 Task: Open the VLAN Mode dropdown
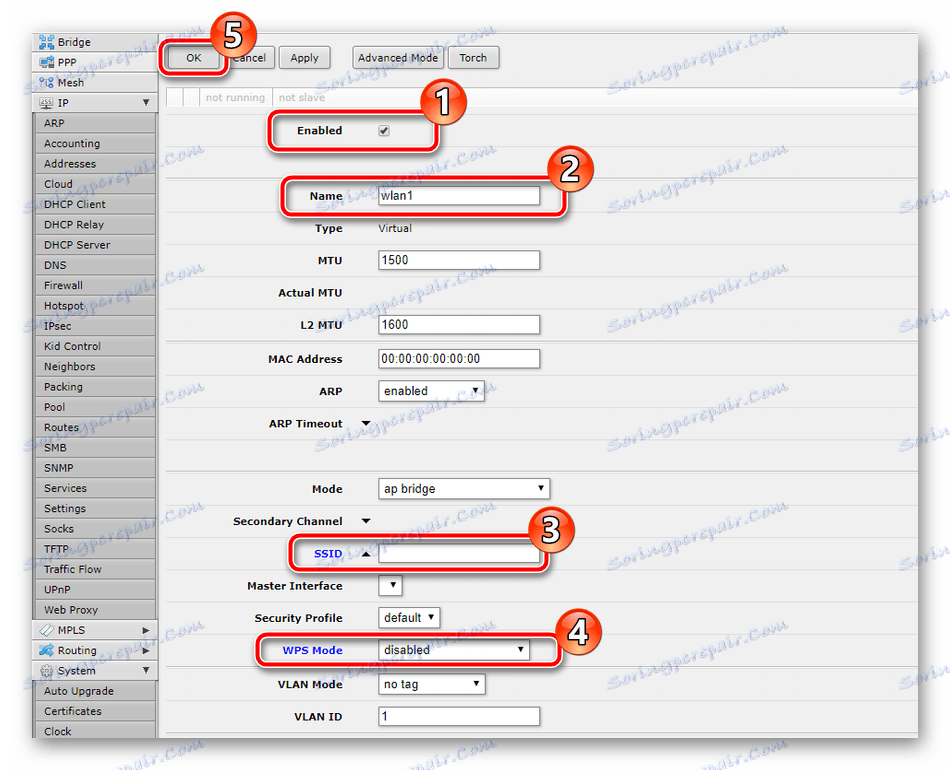click(x=432, y=684)
